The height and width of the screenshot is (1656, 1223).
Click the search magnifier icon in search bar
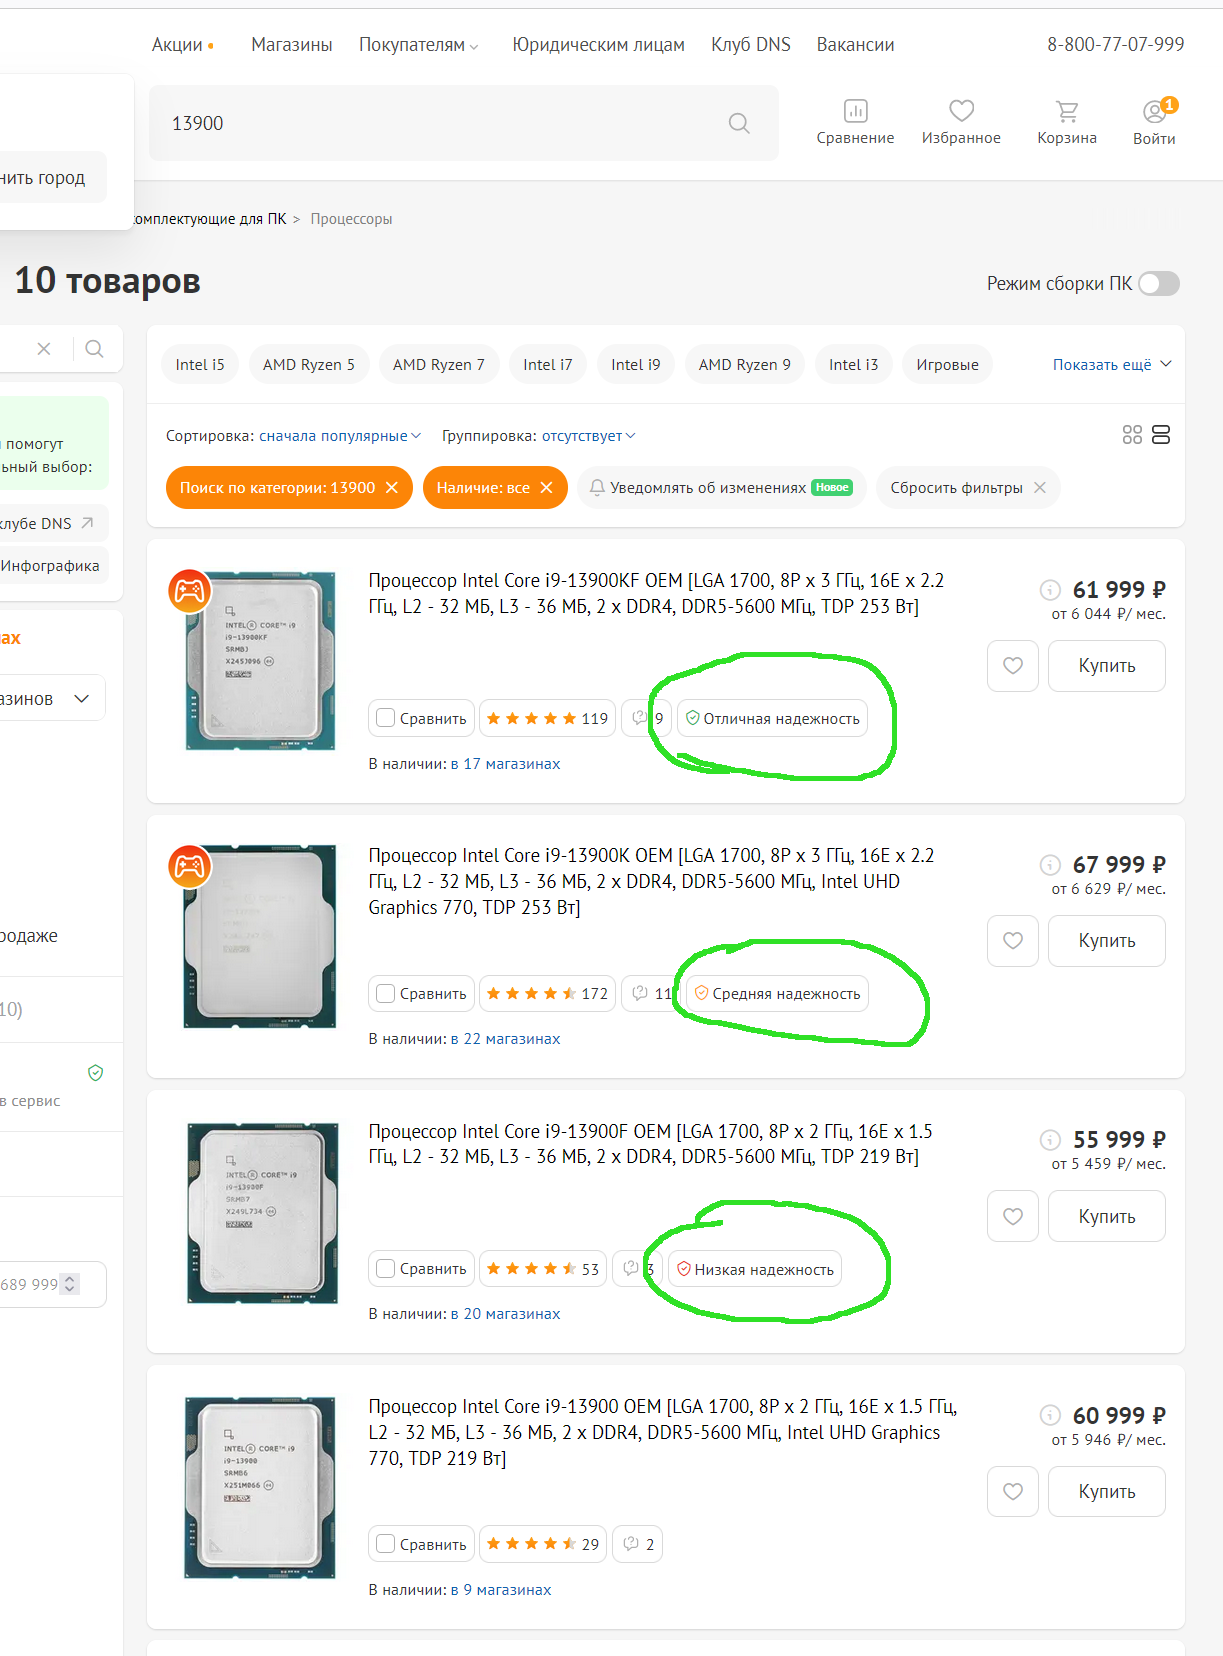pos(739,123)
